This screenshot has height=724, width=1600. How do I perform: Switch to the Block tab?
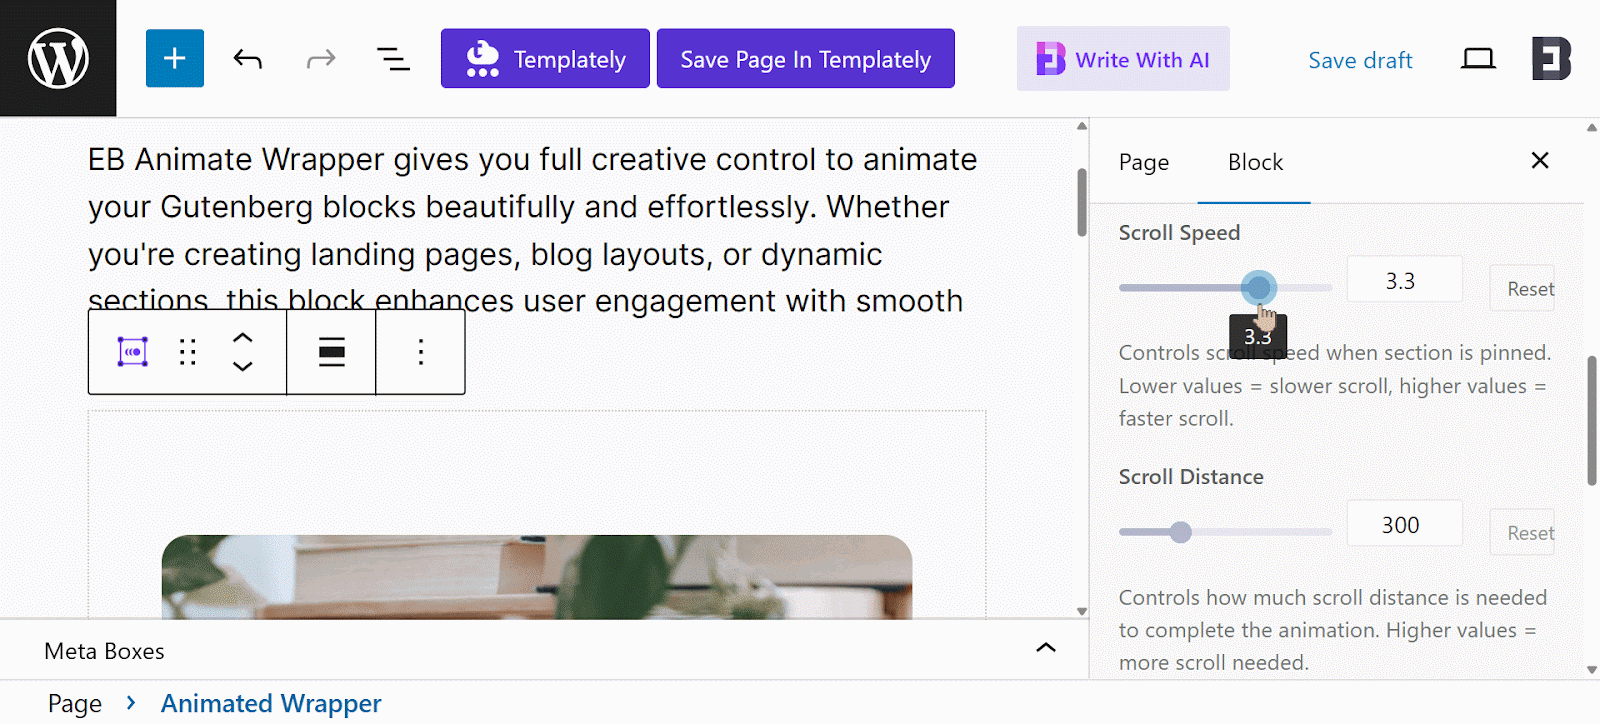pos(1254,162)
